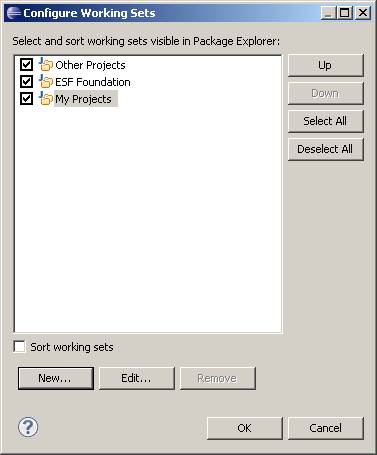Select the ESF Foundation list entry
Screen dimensions: 377x455
[x=93, y=82]
